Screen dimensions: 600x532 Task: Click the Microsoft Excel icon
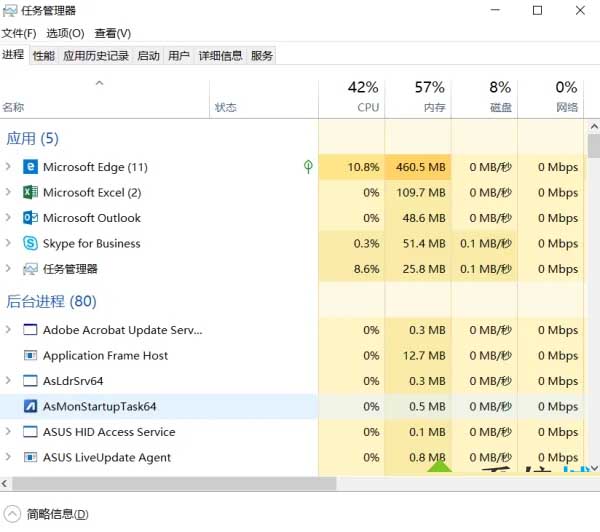pyautogui.click(x=30, y=192)
